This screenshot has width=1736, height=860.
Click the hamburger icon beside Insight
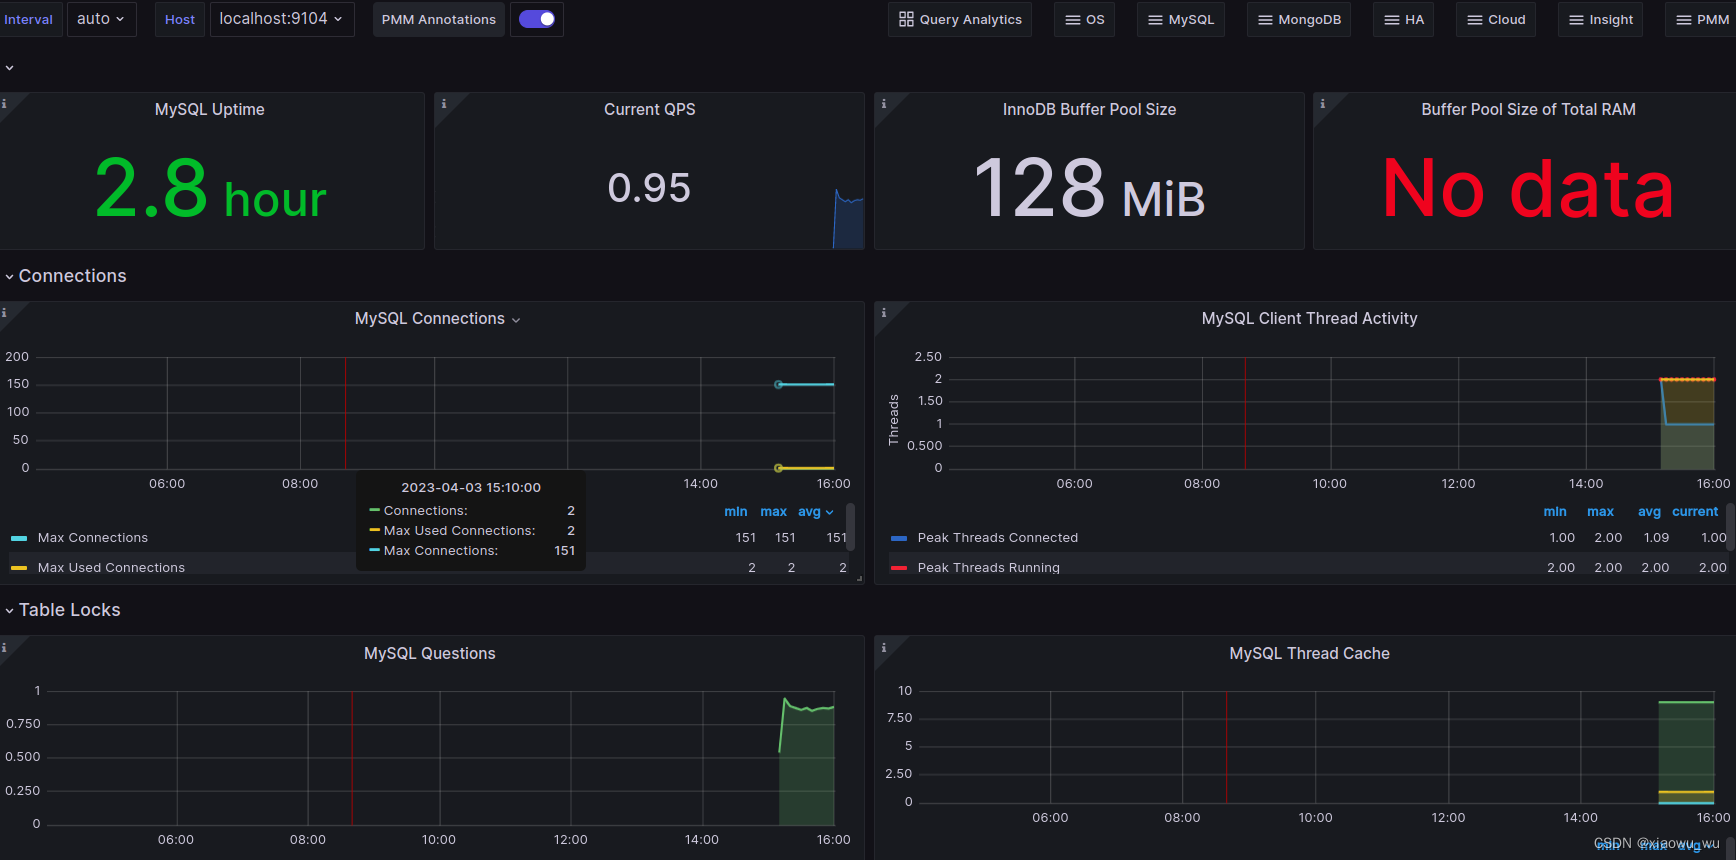pyautogui.click(x=1577, y=20)
